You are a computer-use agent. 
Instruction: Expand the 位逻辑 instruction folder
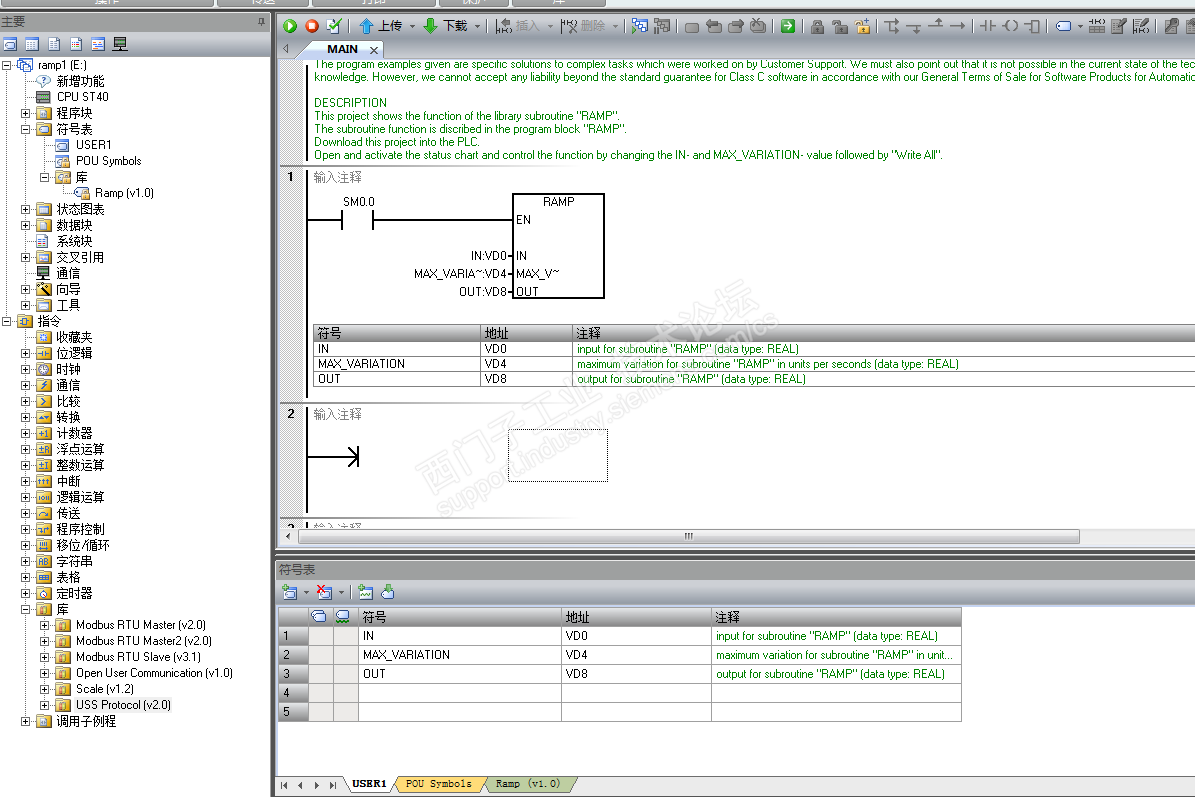26,354
